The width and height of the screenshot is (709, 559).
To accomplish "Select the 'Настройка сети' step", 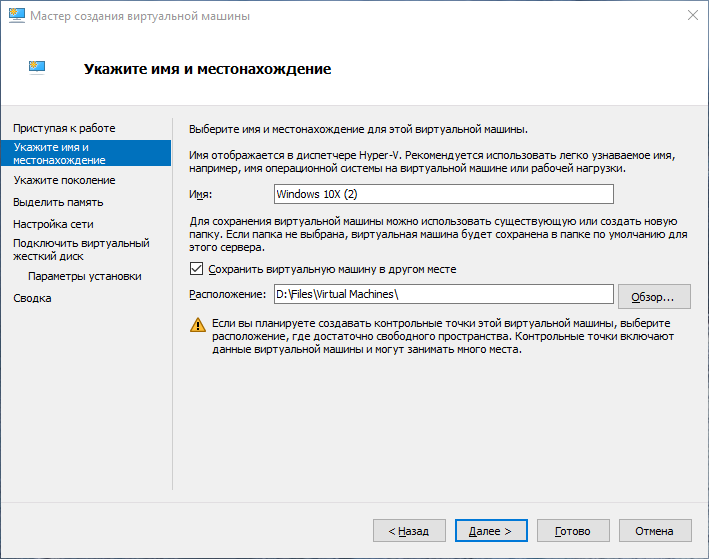I will click(x=53, y=224).
